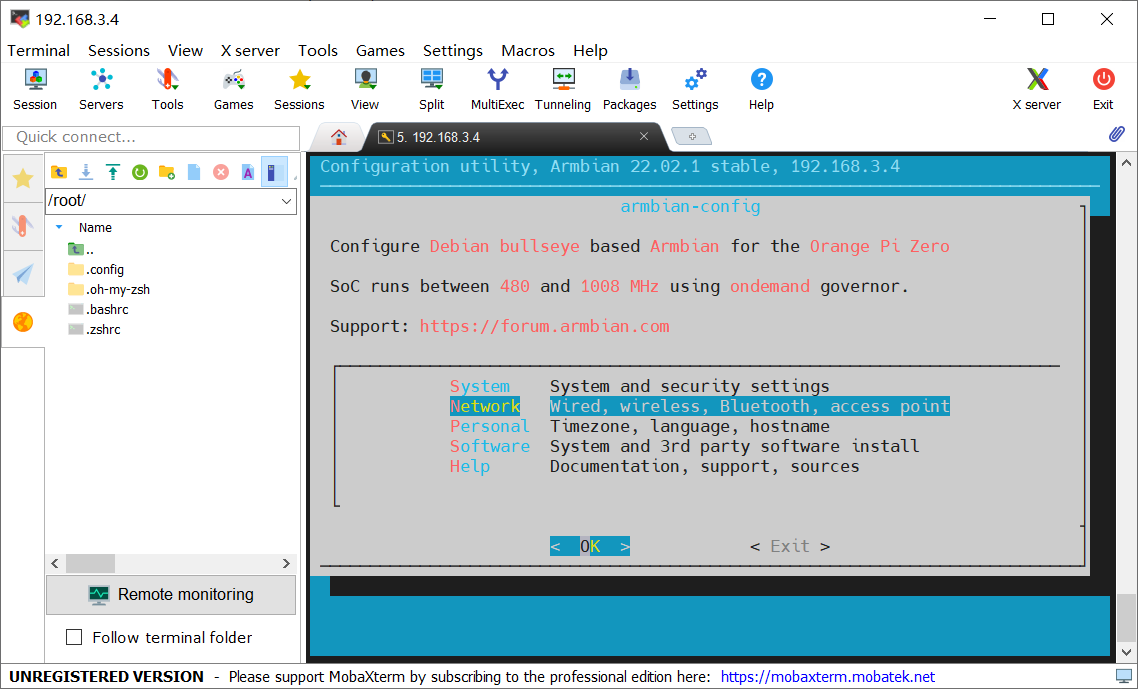The width and height of the screenshot is (1138, 689).
Task: Select the Help entry in armbian-config
Action: (x=470, y=466)
